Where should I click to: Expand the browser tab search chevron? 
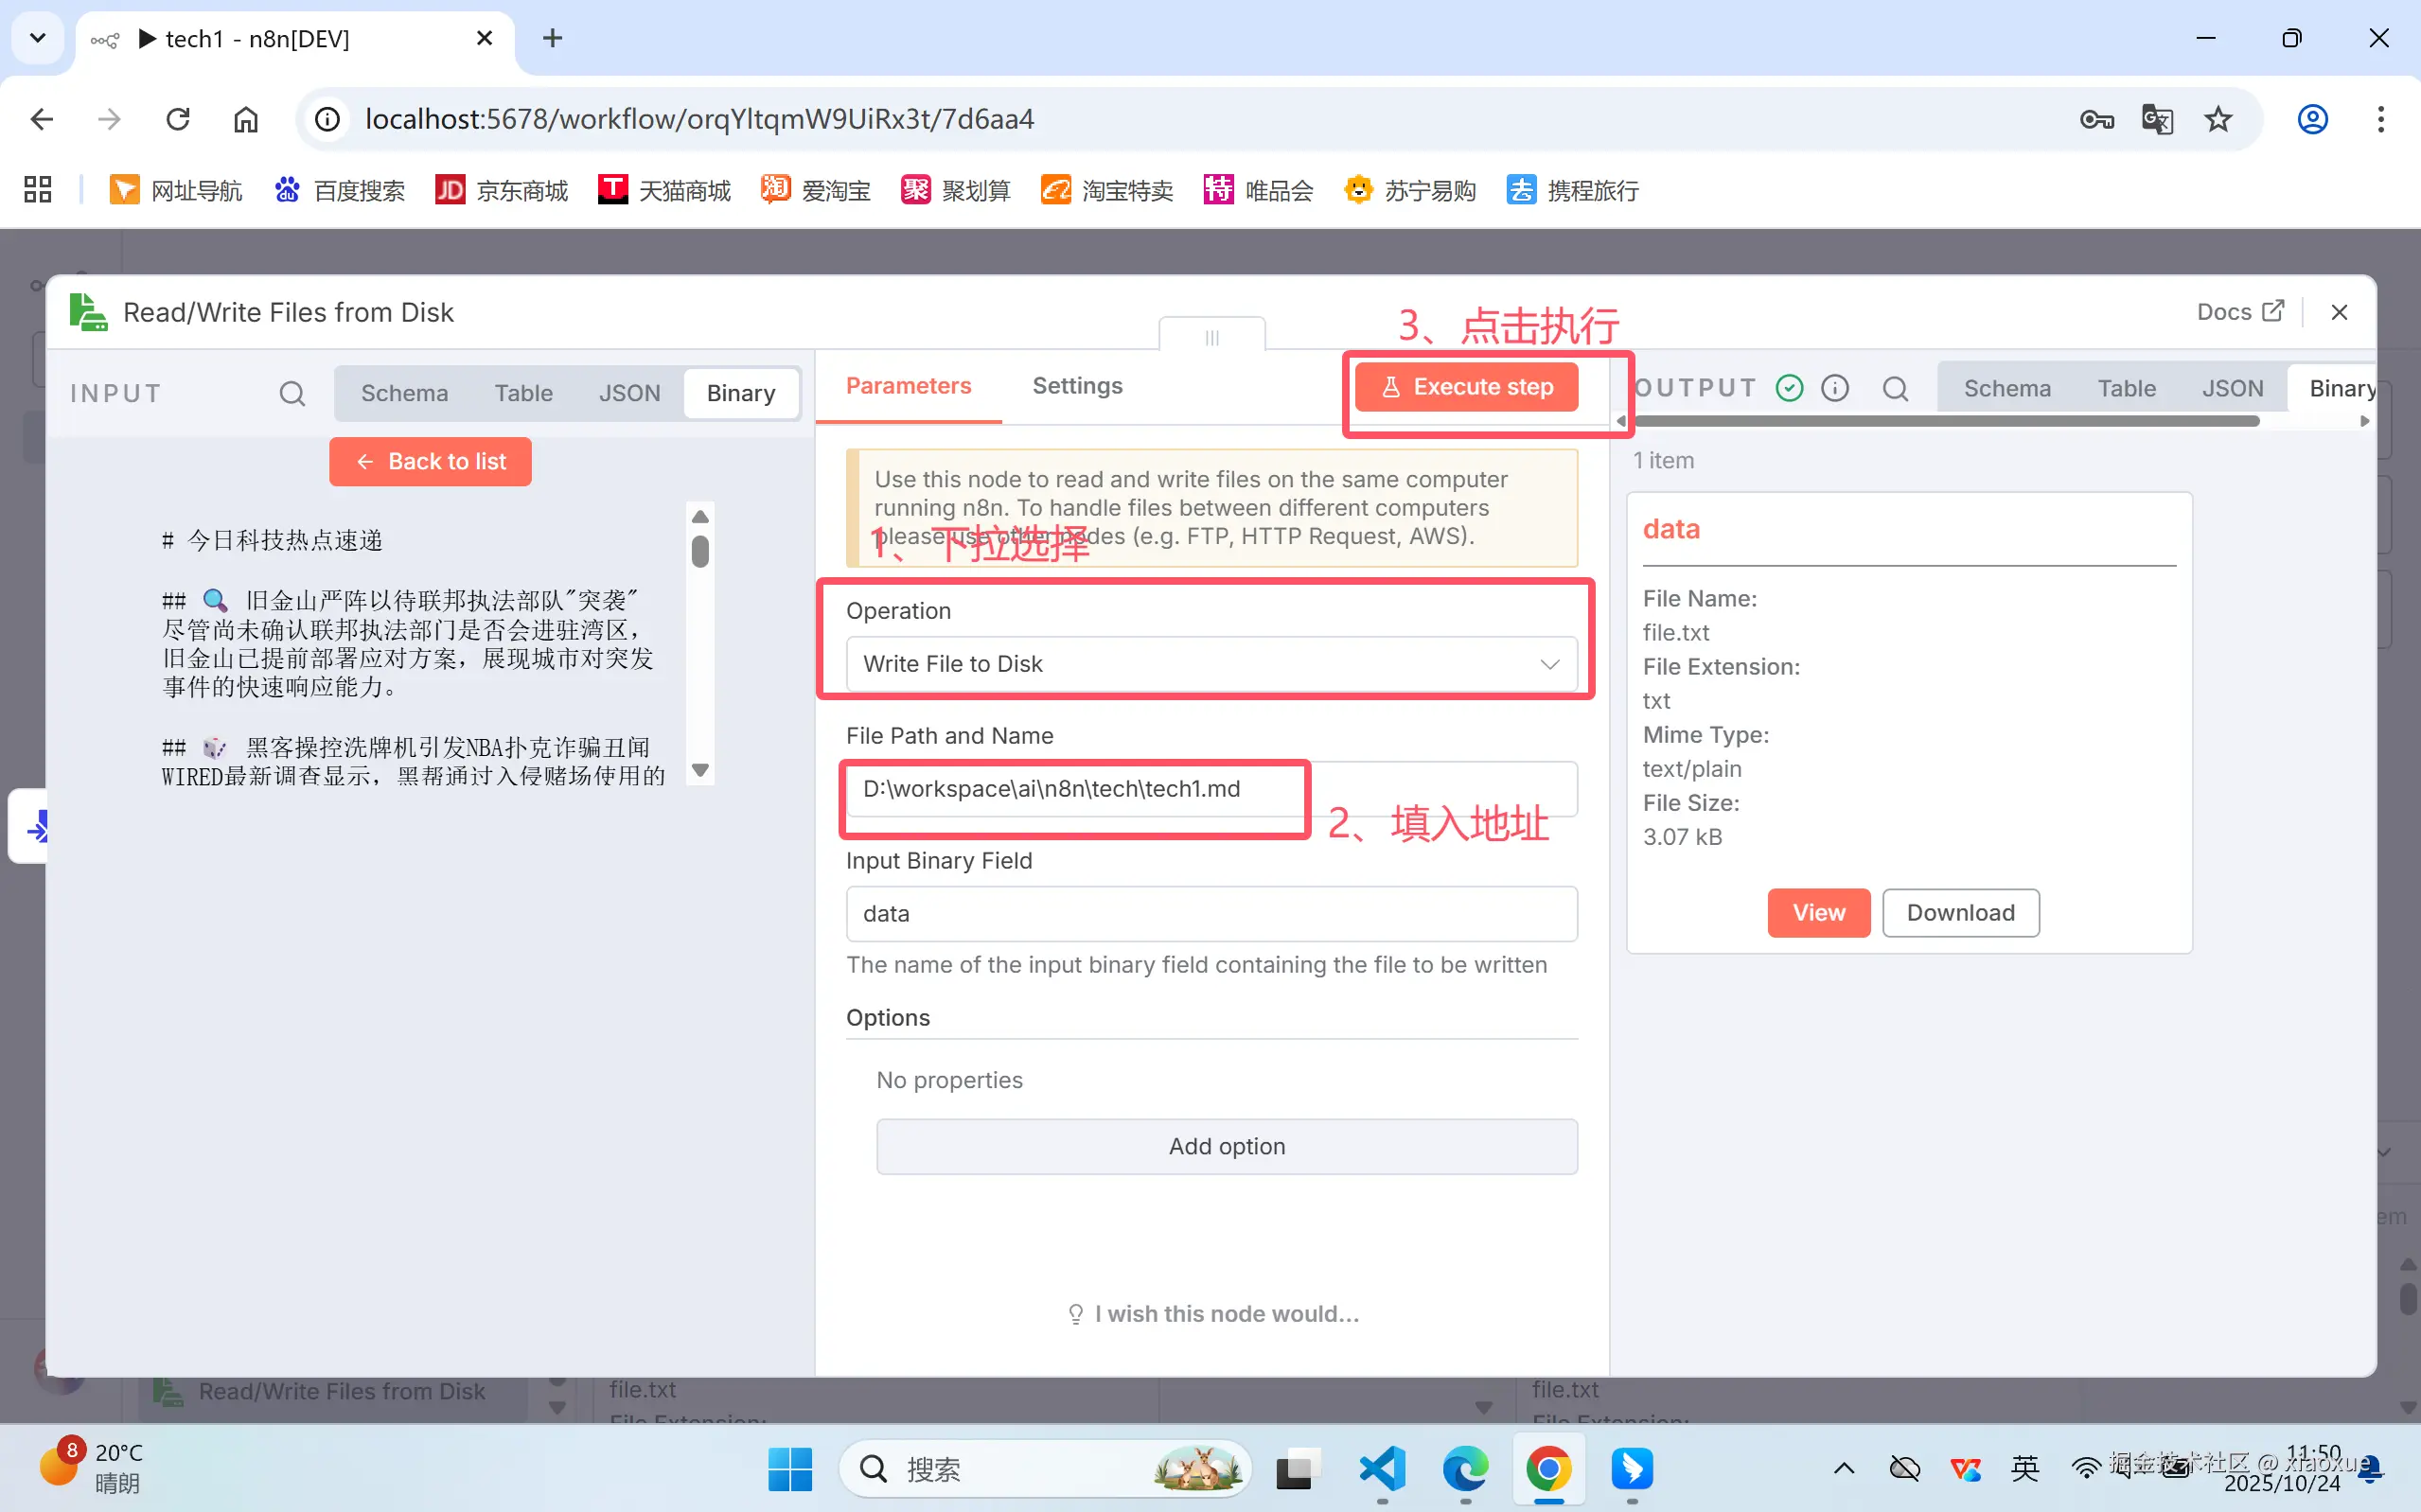click(x=37, y=38)
